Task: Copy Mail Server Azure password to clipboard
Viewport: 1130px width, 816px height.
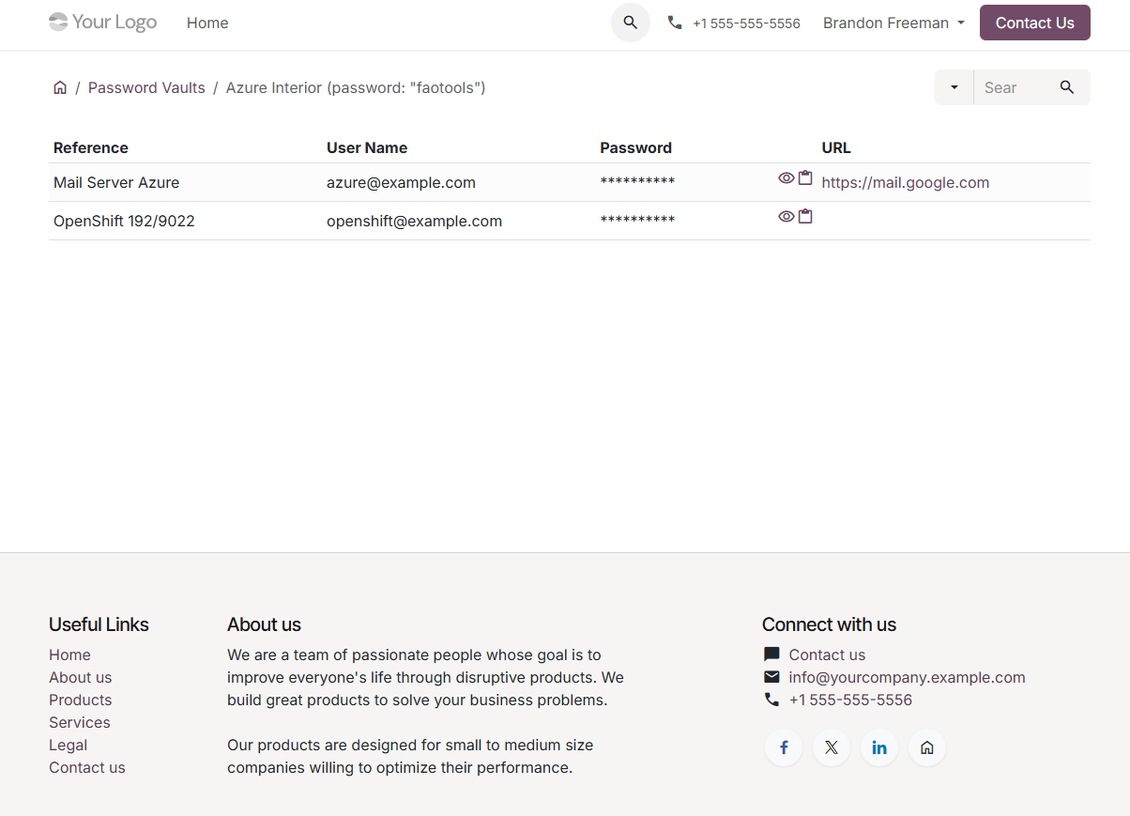Action: point(806,177)
